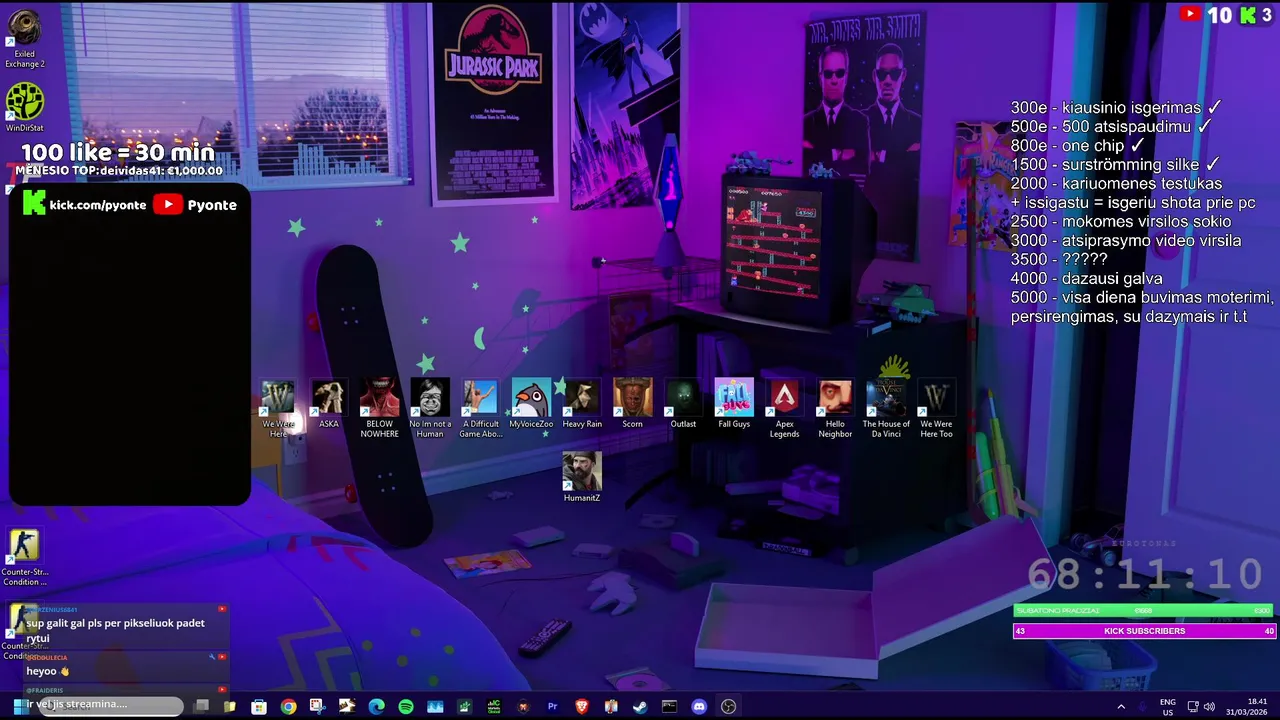Select the A Difficult Game Abo... shortcut
Screen dimensions: 1280x720
[x=480, y=408]
